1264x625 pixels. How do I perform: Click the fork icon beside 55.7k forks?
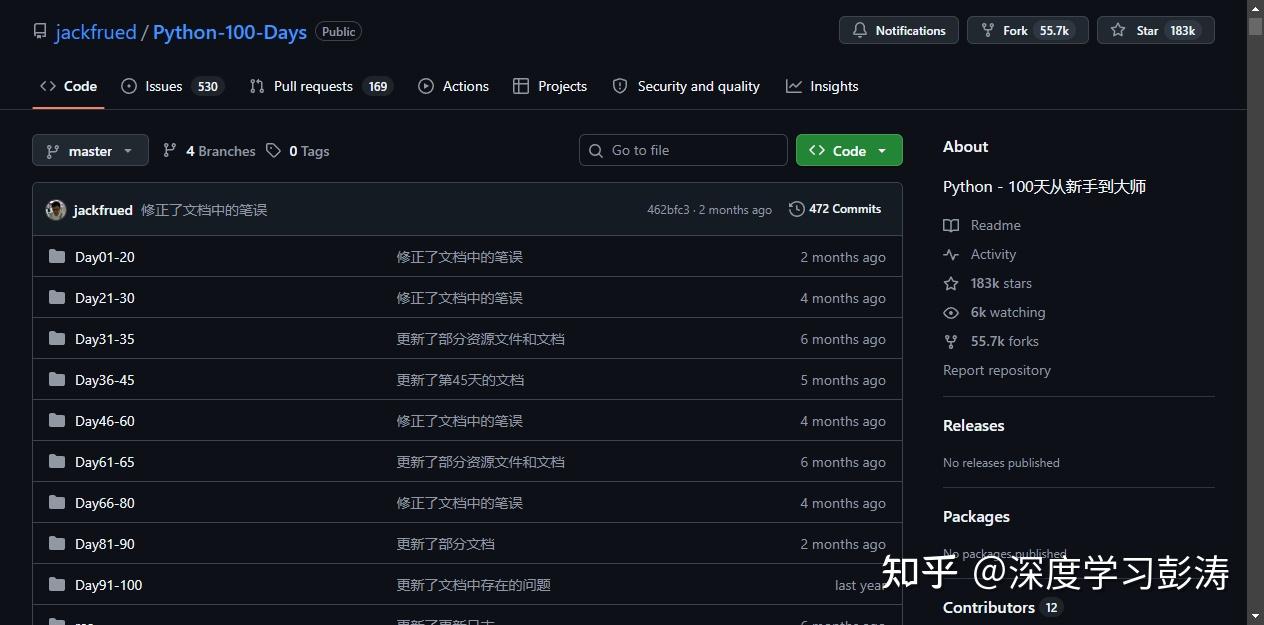click(951, 342)
